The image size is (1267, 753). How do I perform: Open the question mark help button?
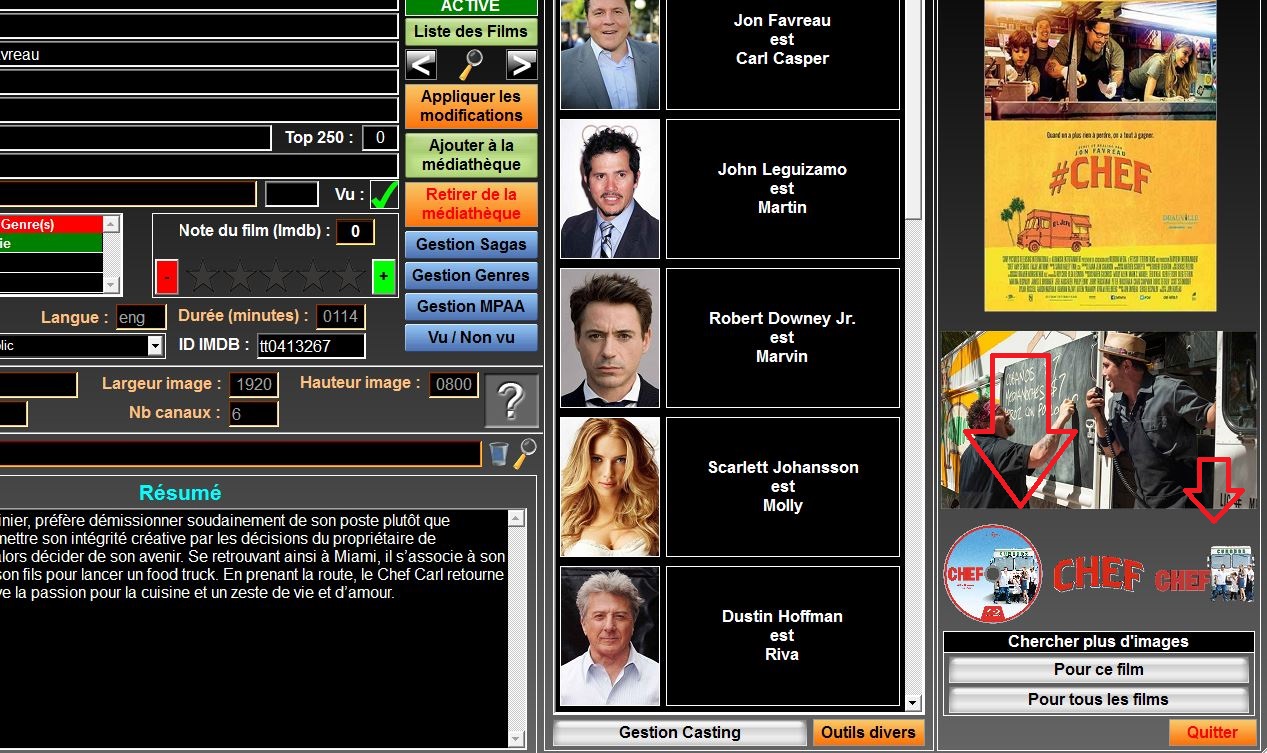(511, 401)
